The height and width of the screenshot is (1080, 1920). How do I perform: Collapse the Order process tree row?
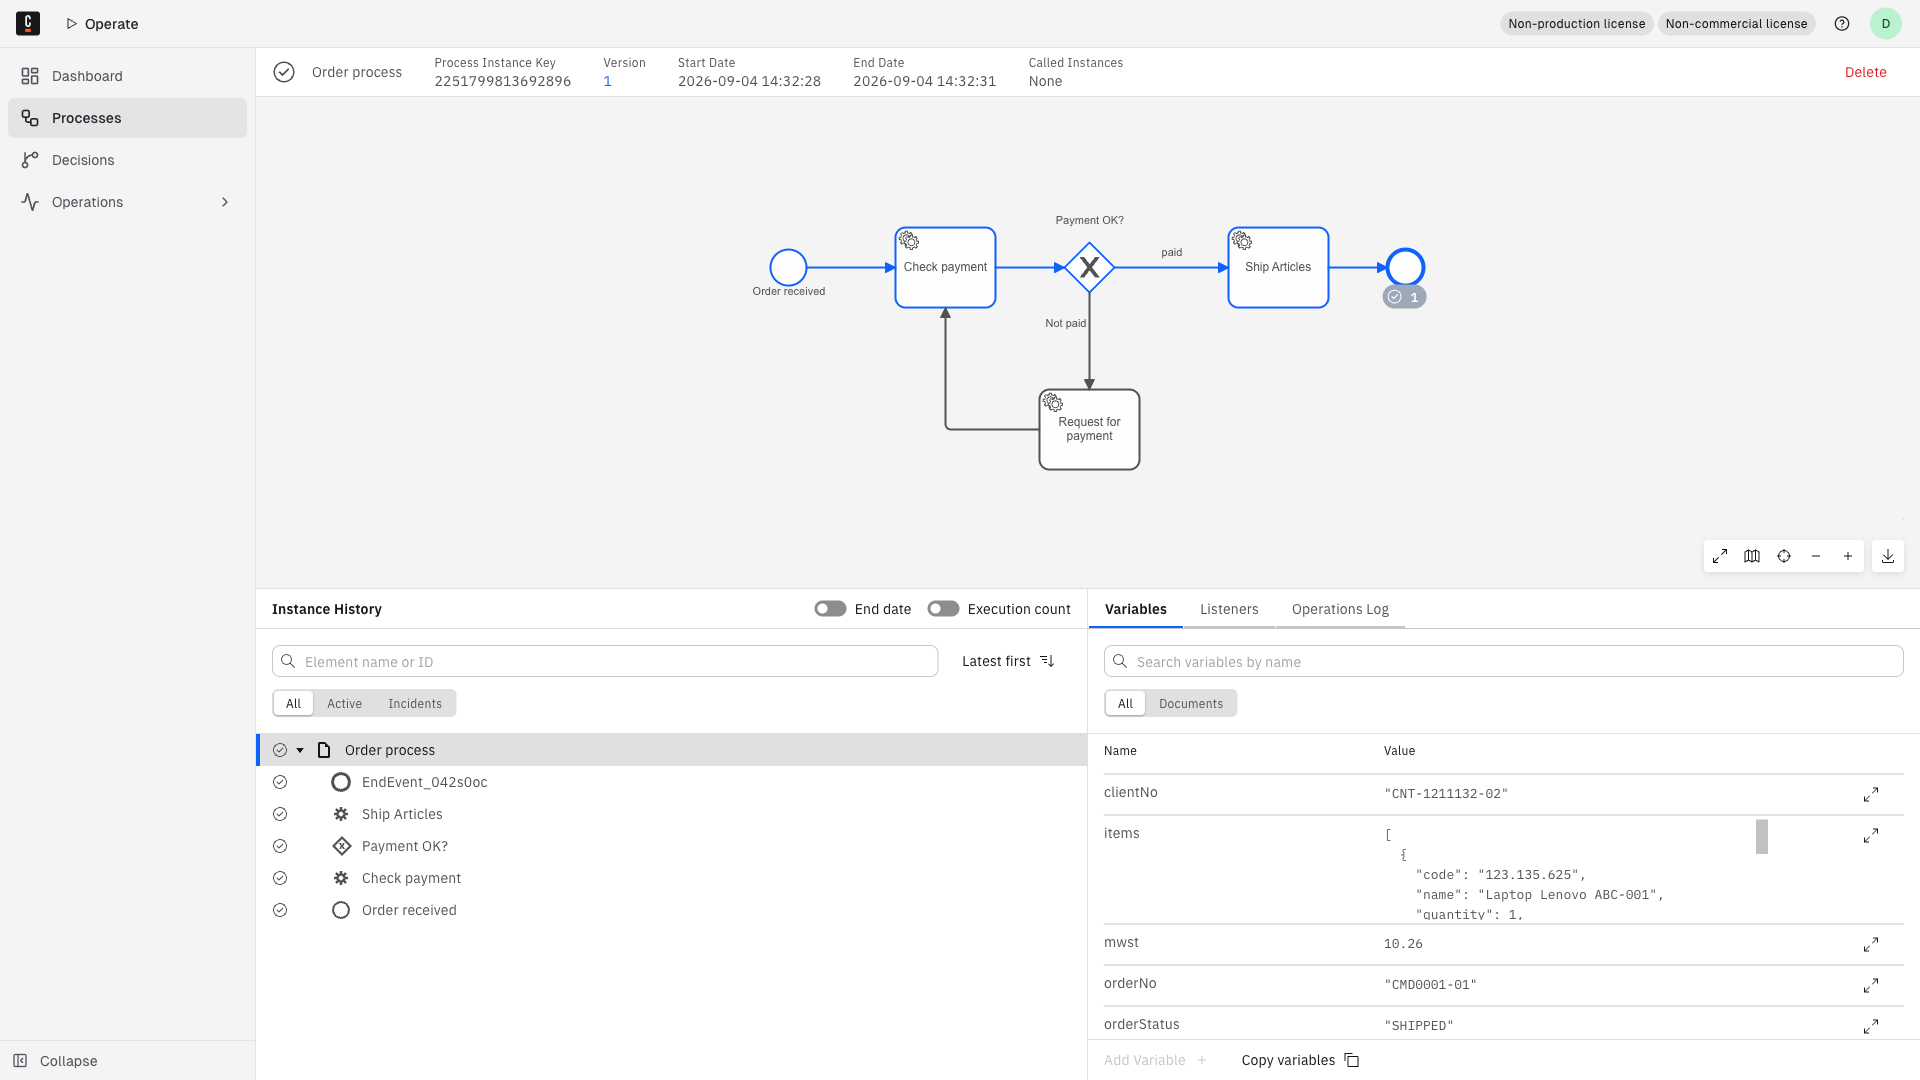pyautogui.click(x=299, y=750)
